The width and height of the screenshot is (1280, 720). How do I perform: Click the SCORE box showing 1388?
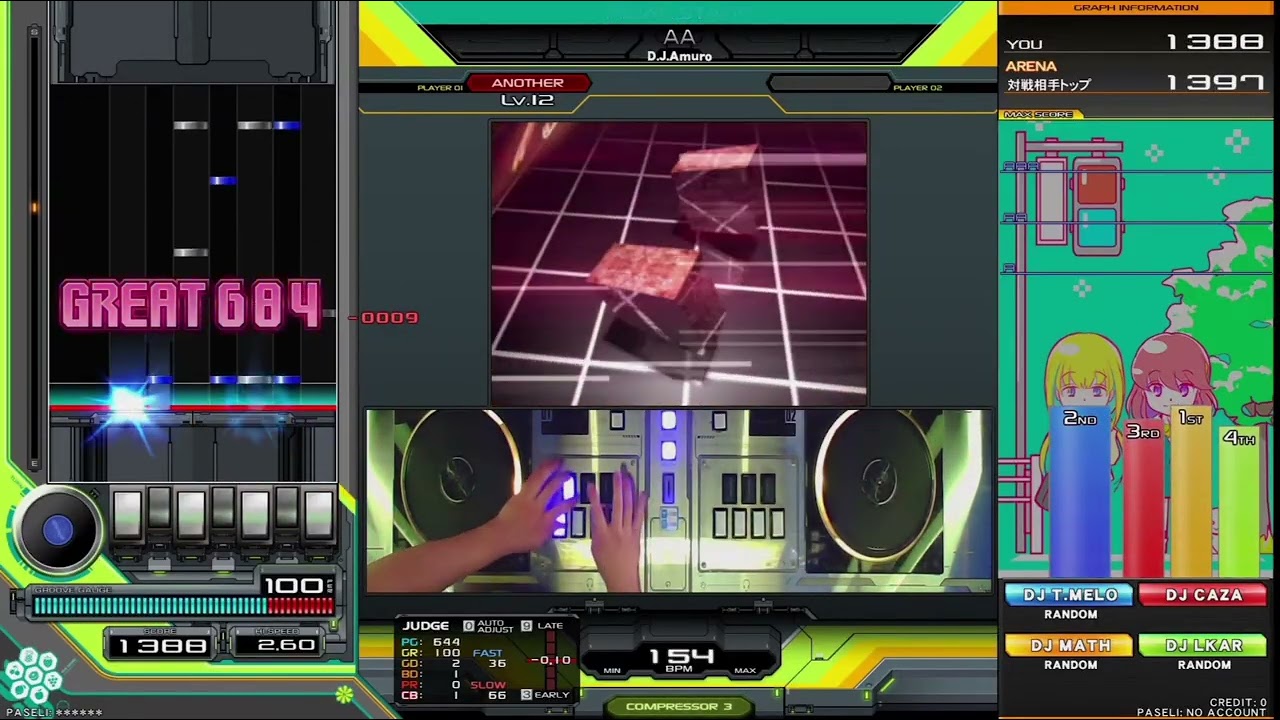point(162,644)
